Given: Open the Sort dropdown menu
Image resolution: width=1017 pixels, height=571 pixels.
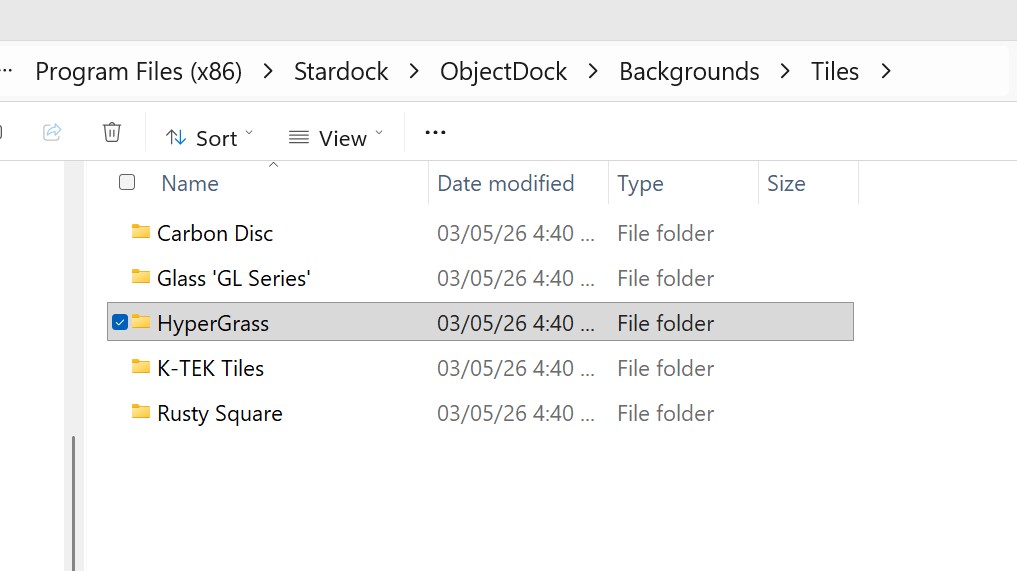Looking at the screenshot, I should click(x=209, y=138).
